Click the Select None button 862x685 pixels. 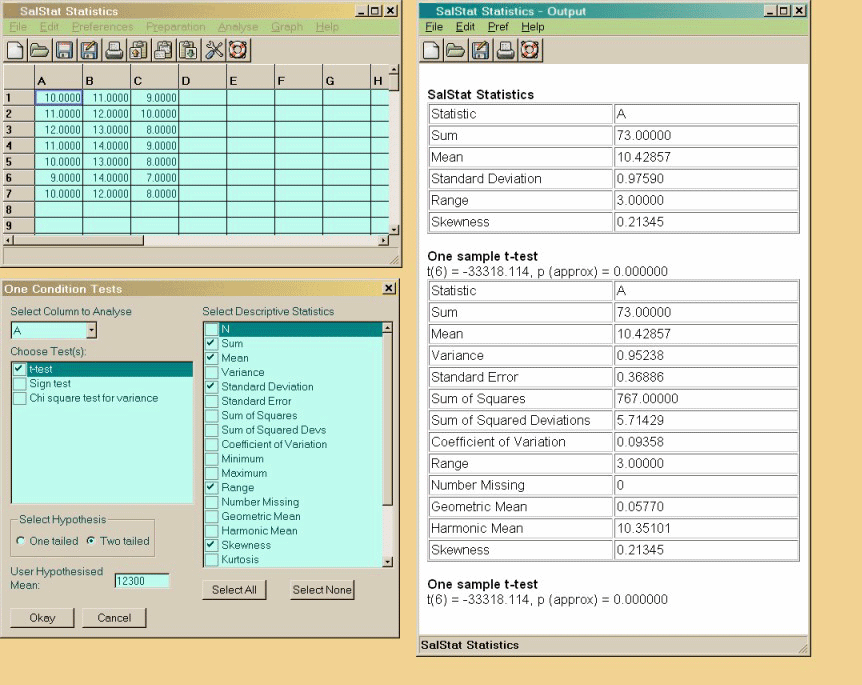pos(322,590)
